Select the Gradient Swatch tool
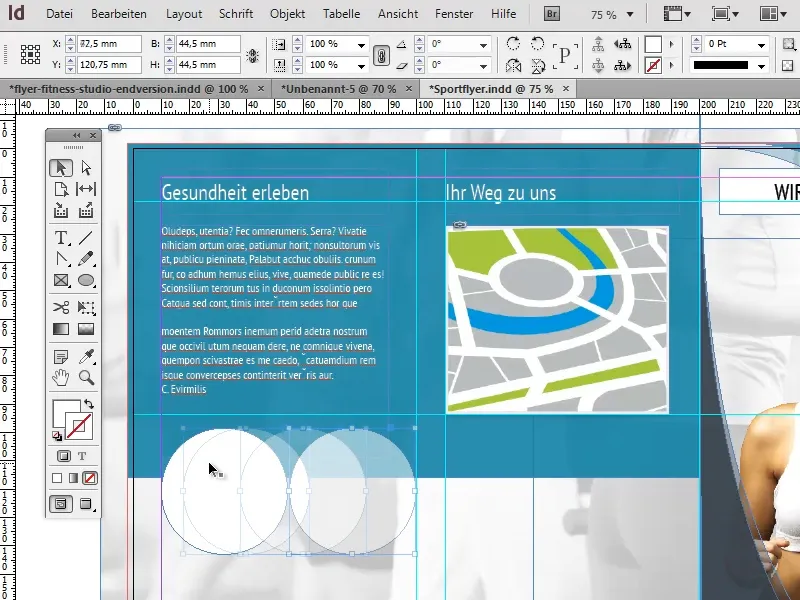This screenshot has height=600, width=800. pos(61,329)
